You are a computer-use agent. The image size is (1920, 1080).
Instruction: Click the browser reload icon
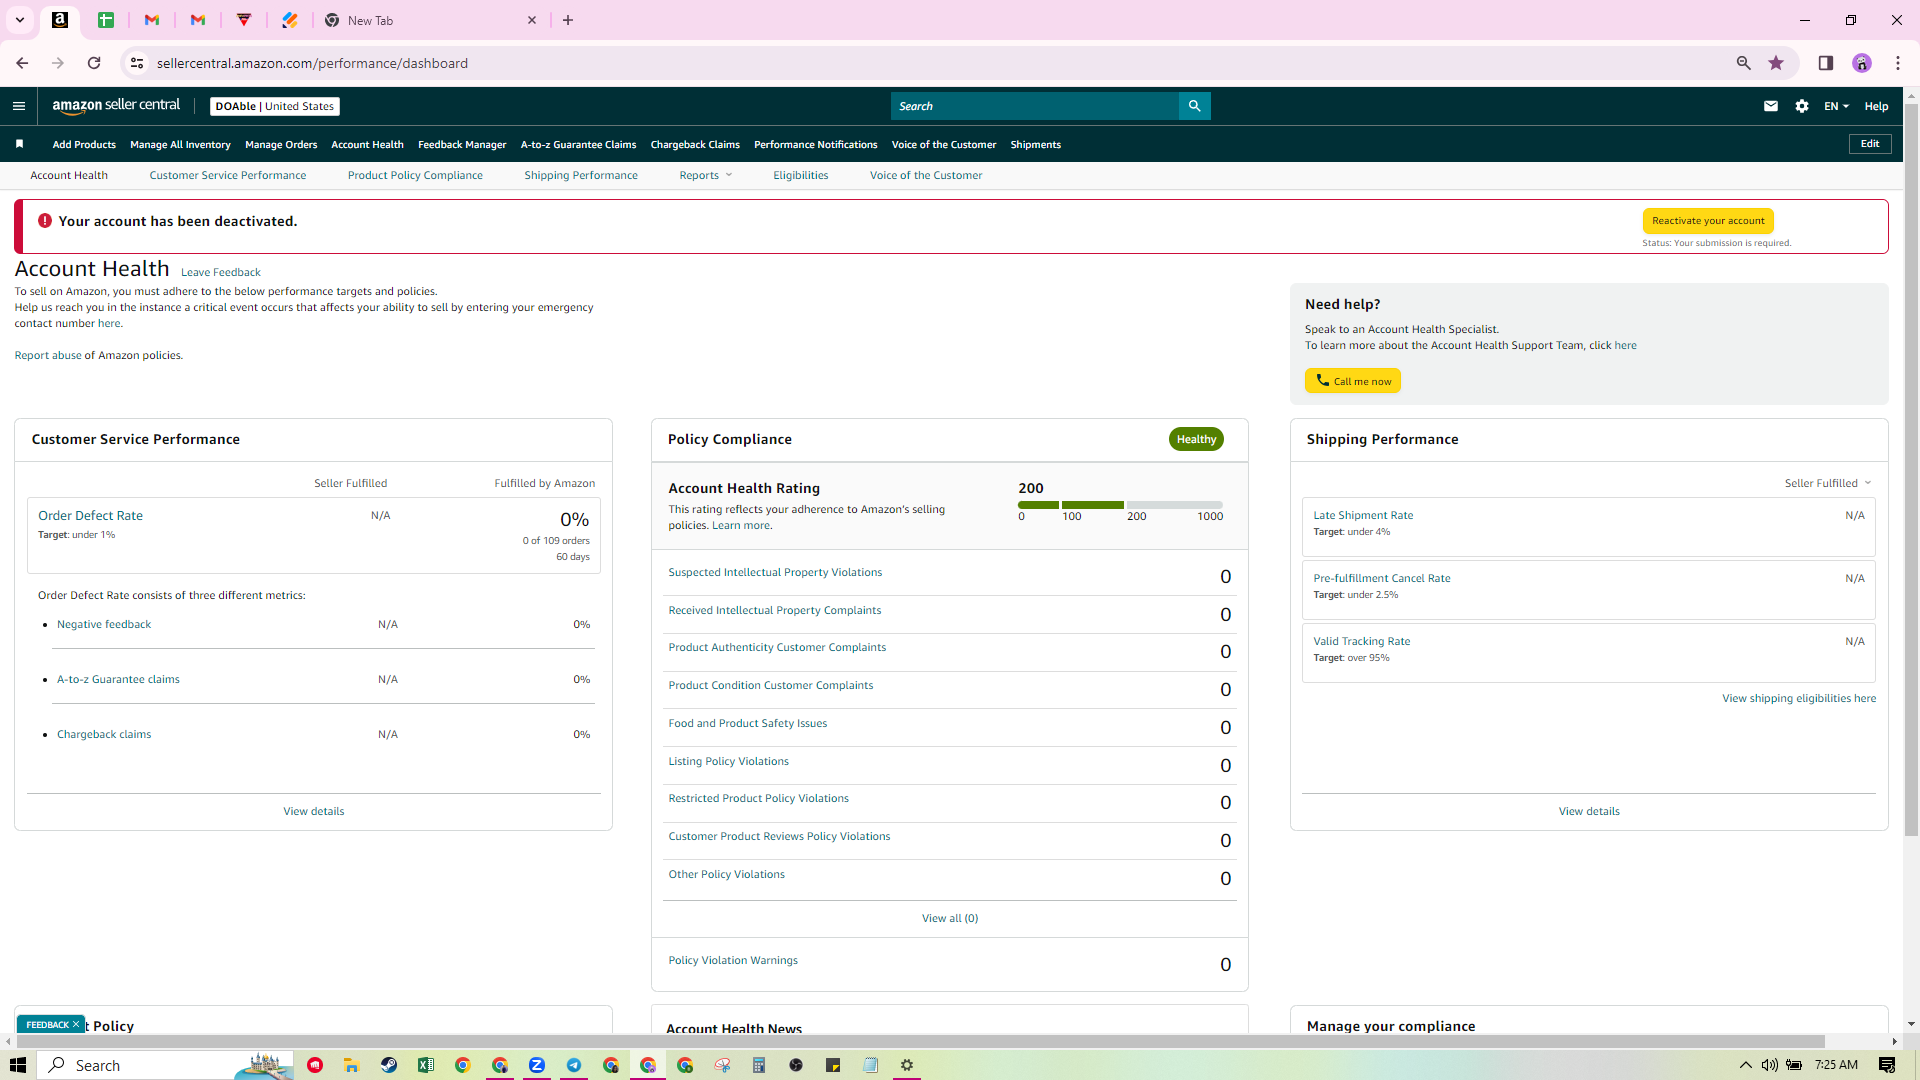pyautogui.click(x=94, y=63)
